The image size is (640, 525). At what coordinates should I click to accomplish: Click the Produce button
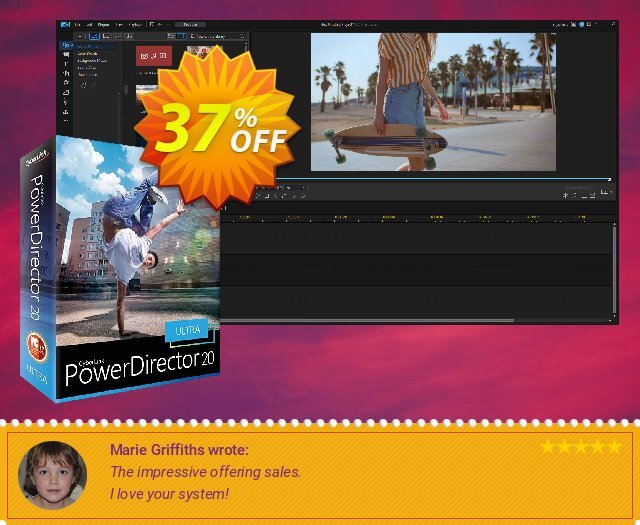pos(190,24)
